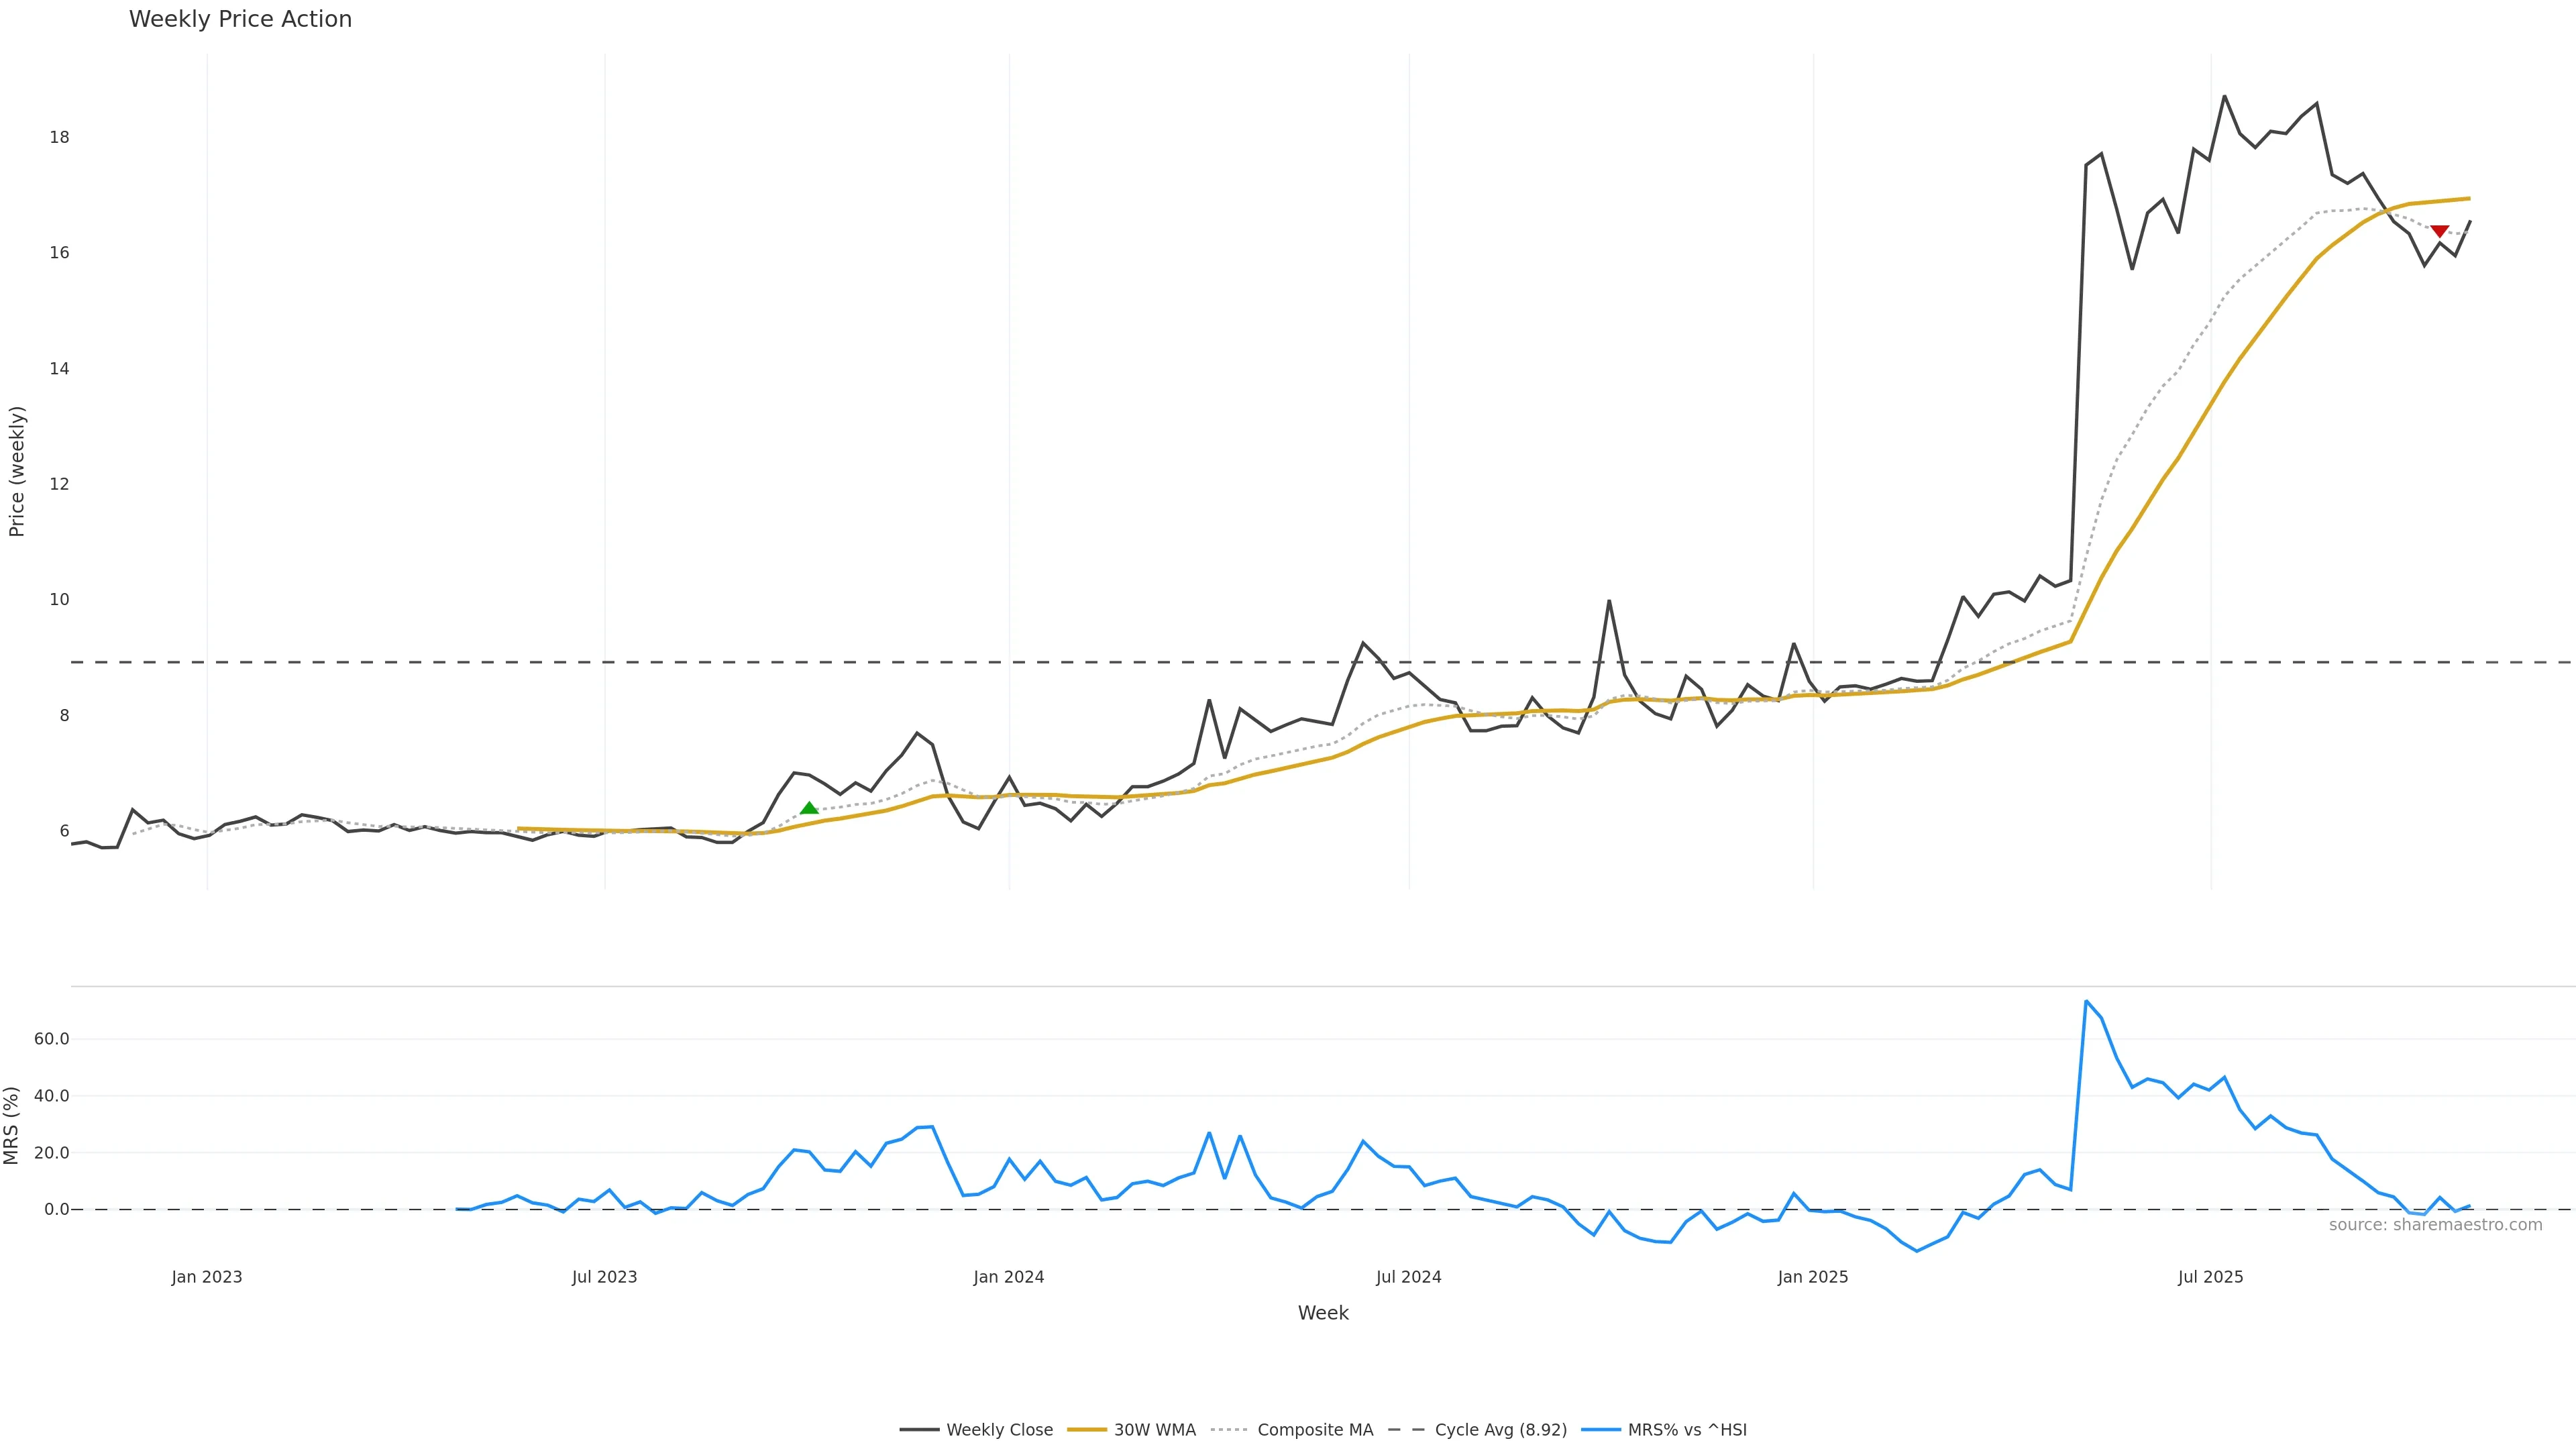Click the blue MRS% vs ^HSI legend swatch
The height and width of the screenshot is (1449, 2576).
click(1600, 1430)
